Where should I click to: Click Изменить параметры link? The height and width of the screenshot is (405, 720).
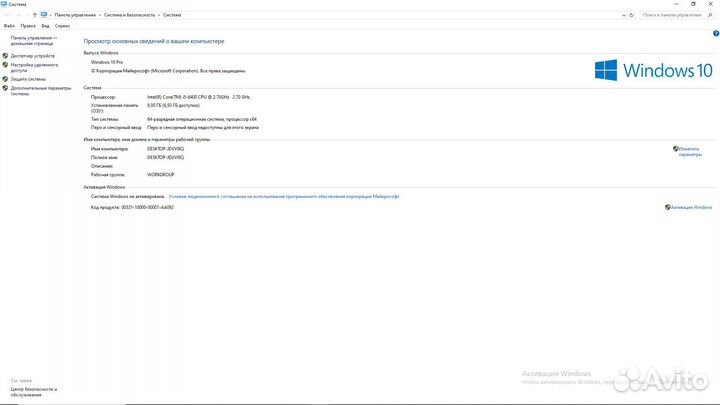tap(691, 151)
